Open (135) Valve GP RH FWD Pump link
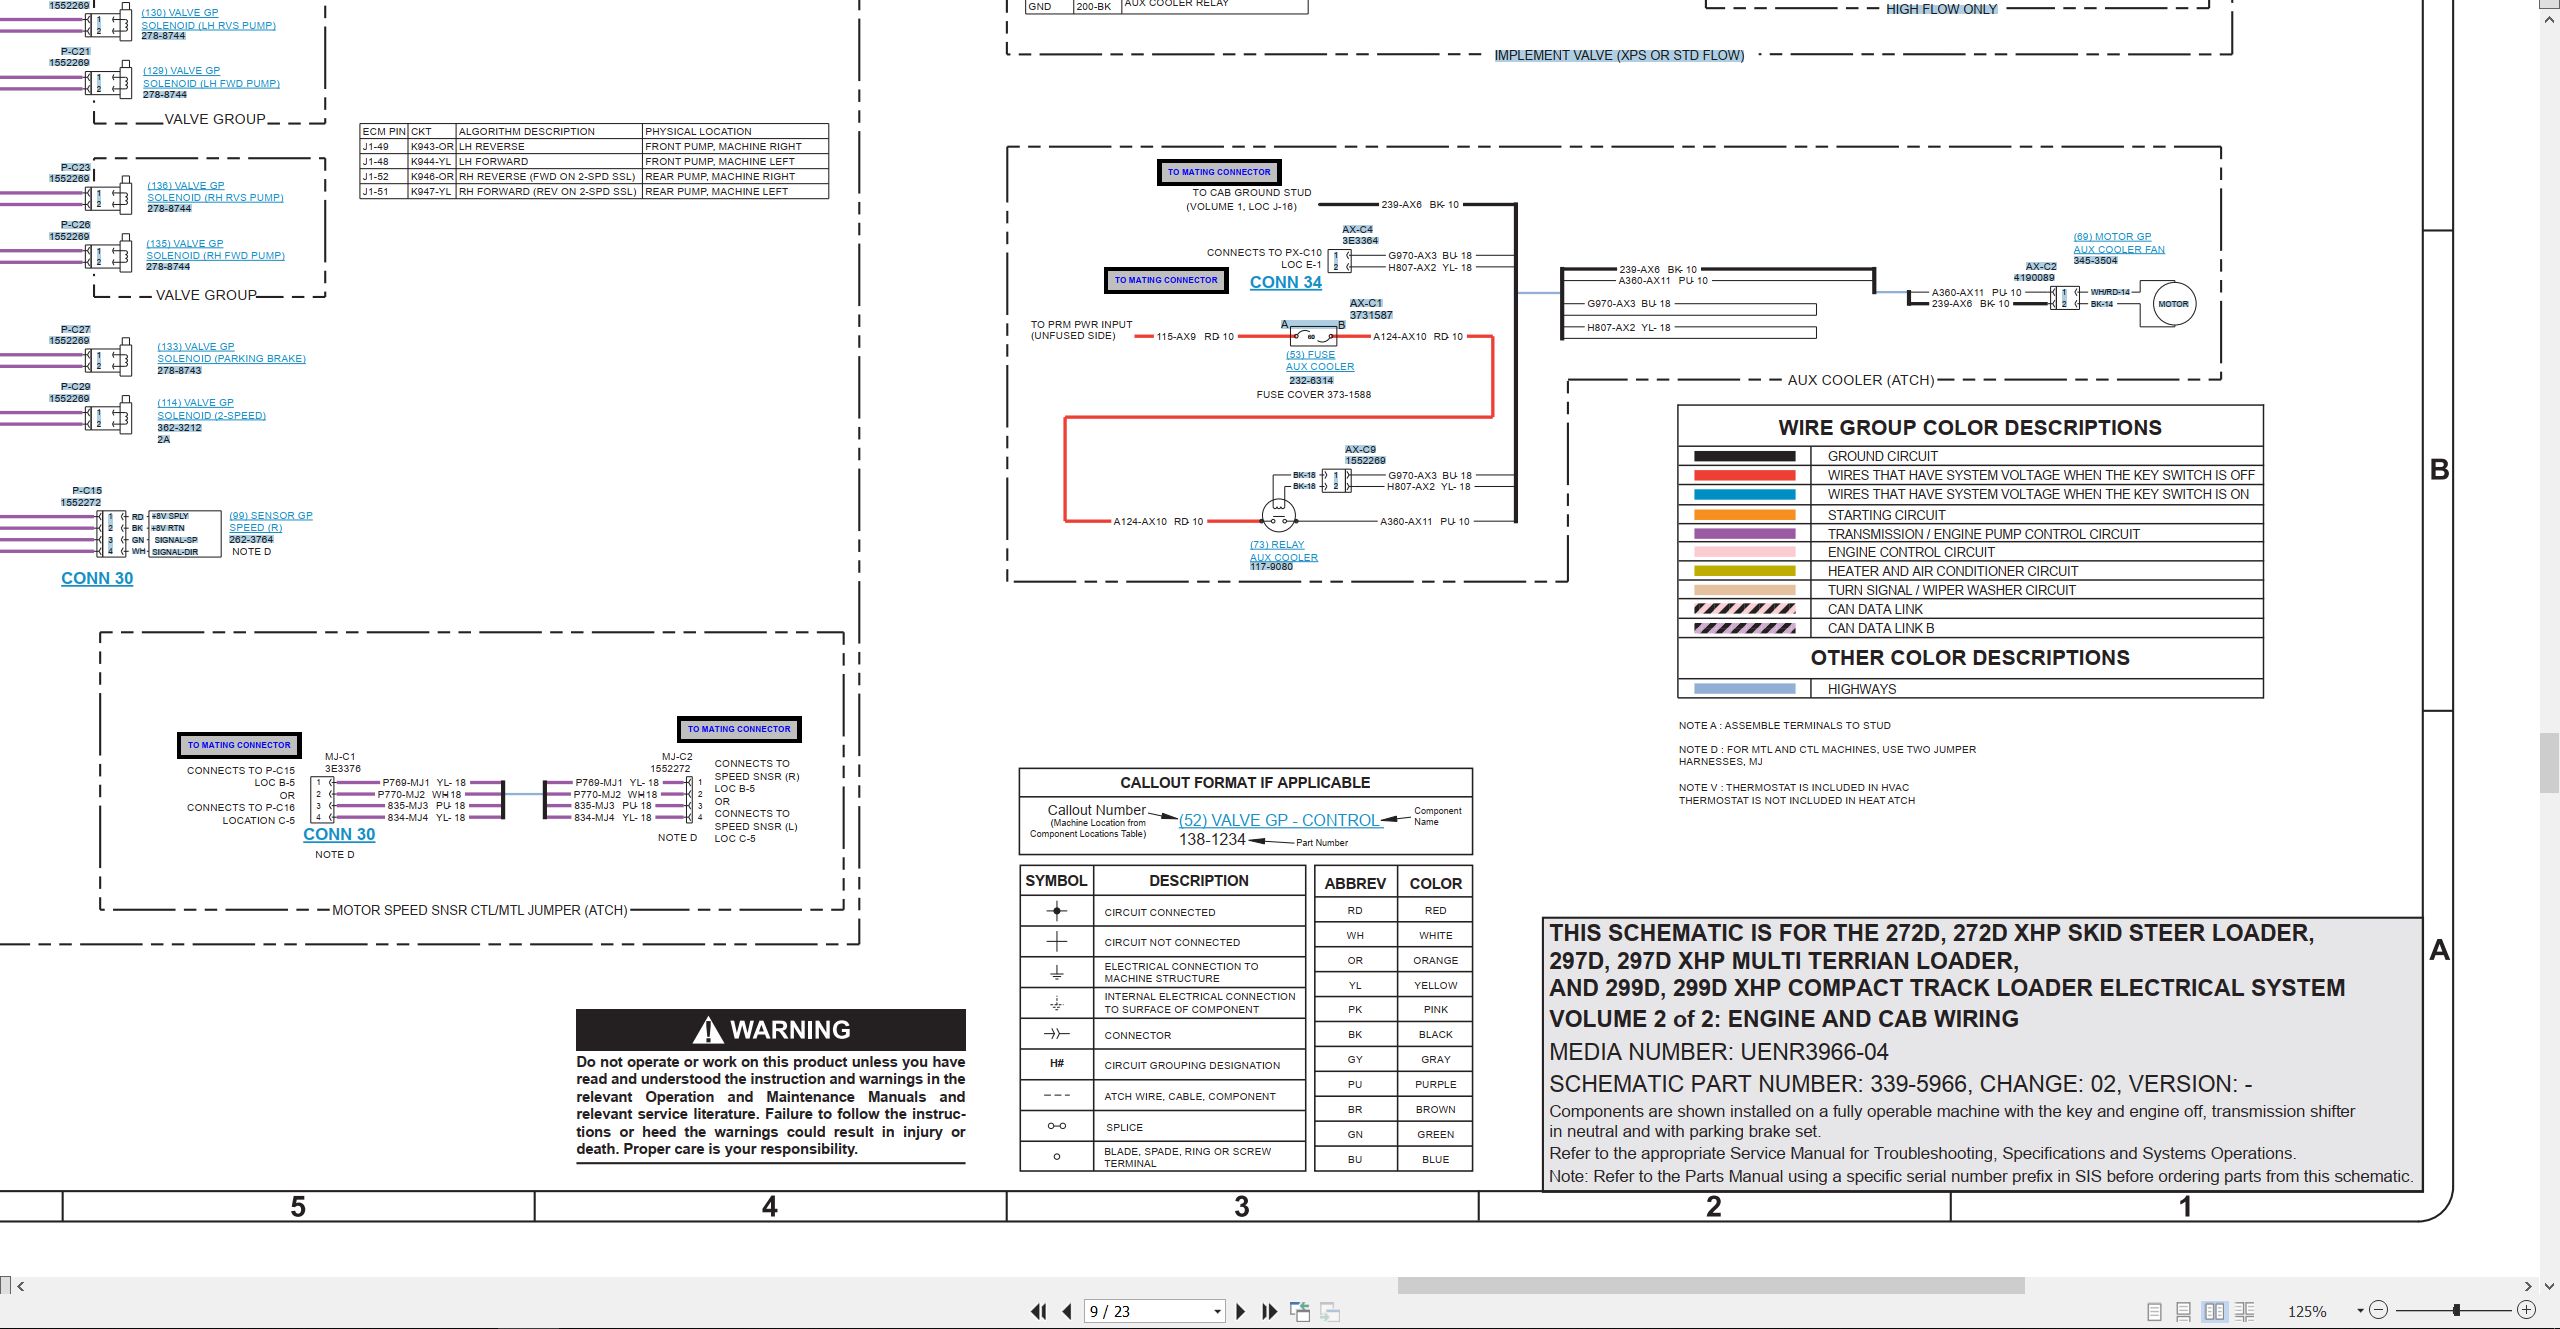The image size is (2560, 1329). tap(215, 249)
